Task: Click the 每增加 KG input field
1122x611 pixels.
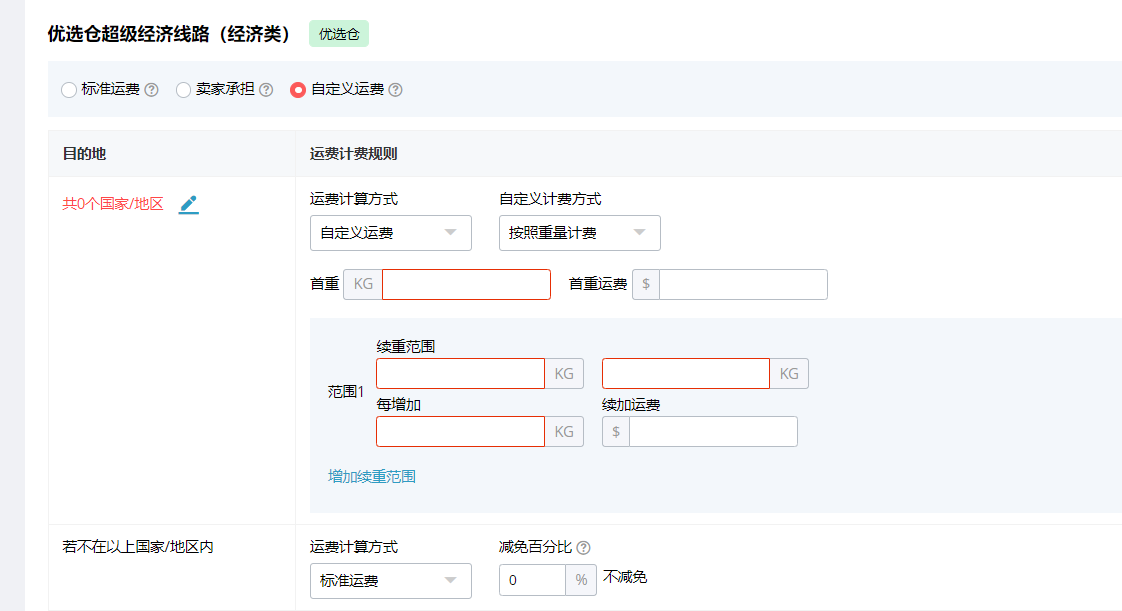Action: tap(460, 432)
